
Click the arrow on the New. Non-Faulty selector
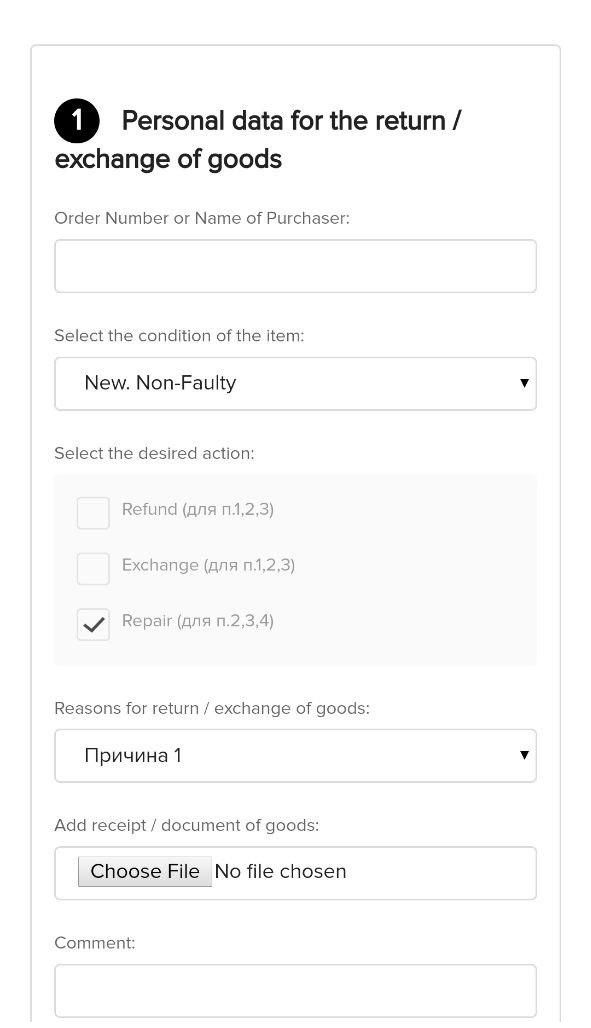coord(522,383)
